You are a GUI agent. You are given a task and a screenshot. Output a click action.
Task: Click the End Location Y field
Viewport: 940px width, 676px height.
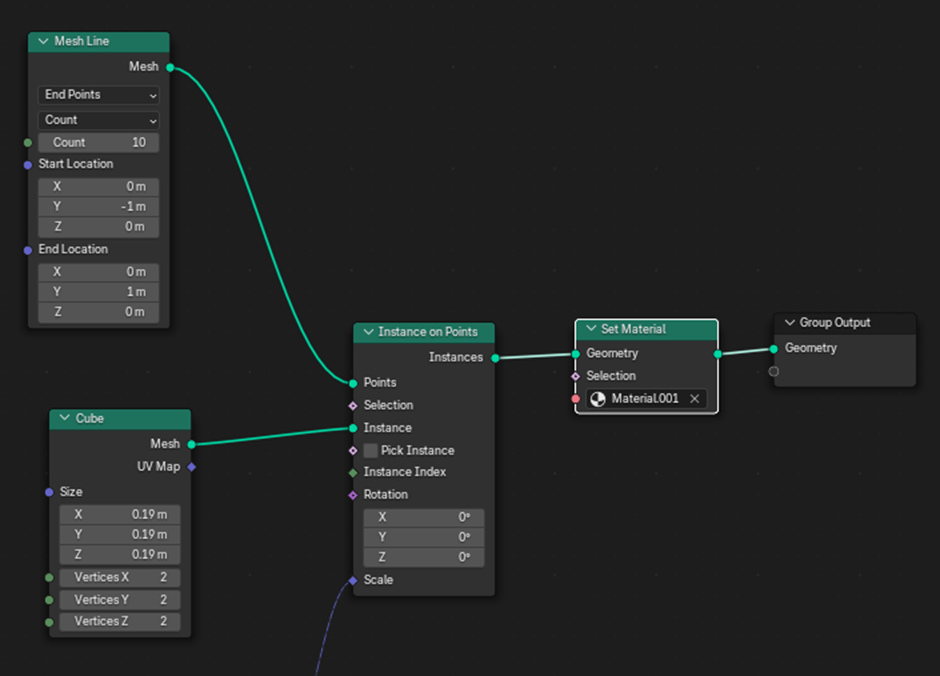pos(99,292)
